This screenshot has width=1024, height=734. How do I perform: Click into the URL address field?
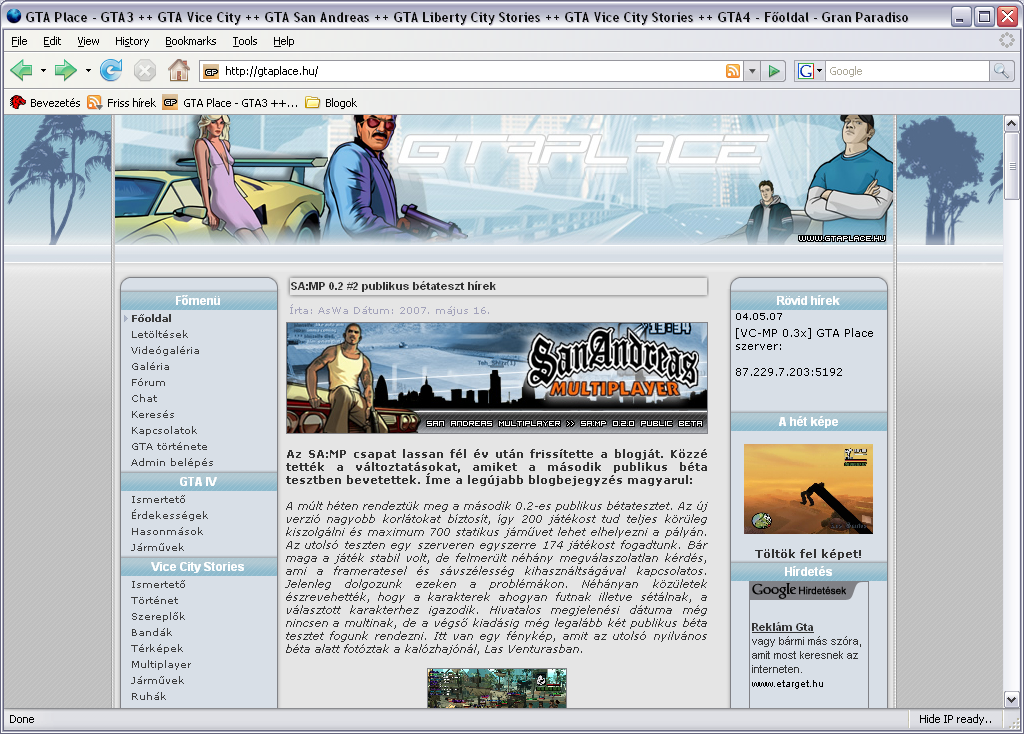(470, 71)
